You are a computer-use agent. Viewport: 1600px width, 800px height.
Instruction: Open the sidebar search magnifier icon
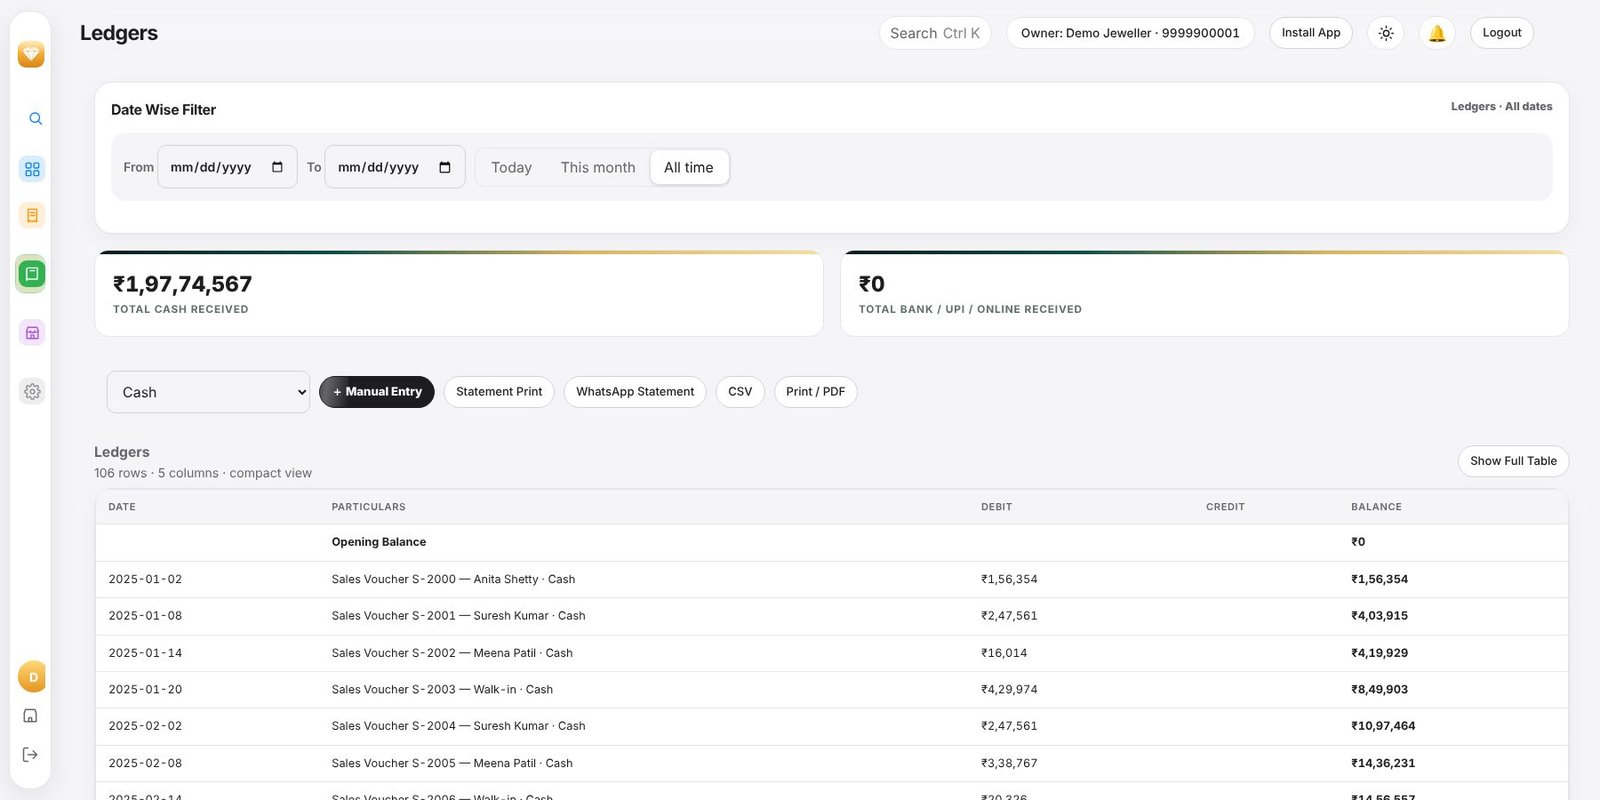pos(35,119)
